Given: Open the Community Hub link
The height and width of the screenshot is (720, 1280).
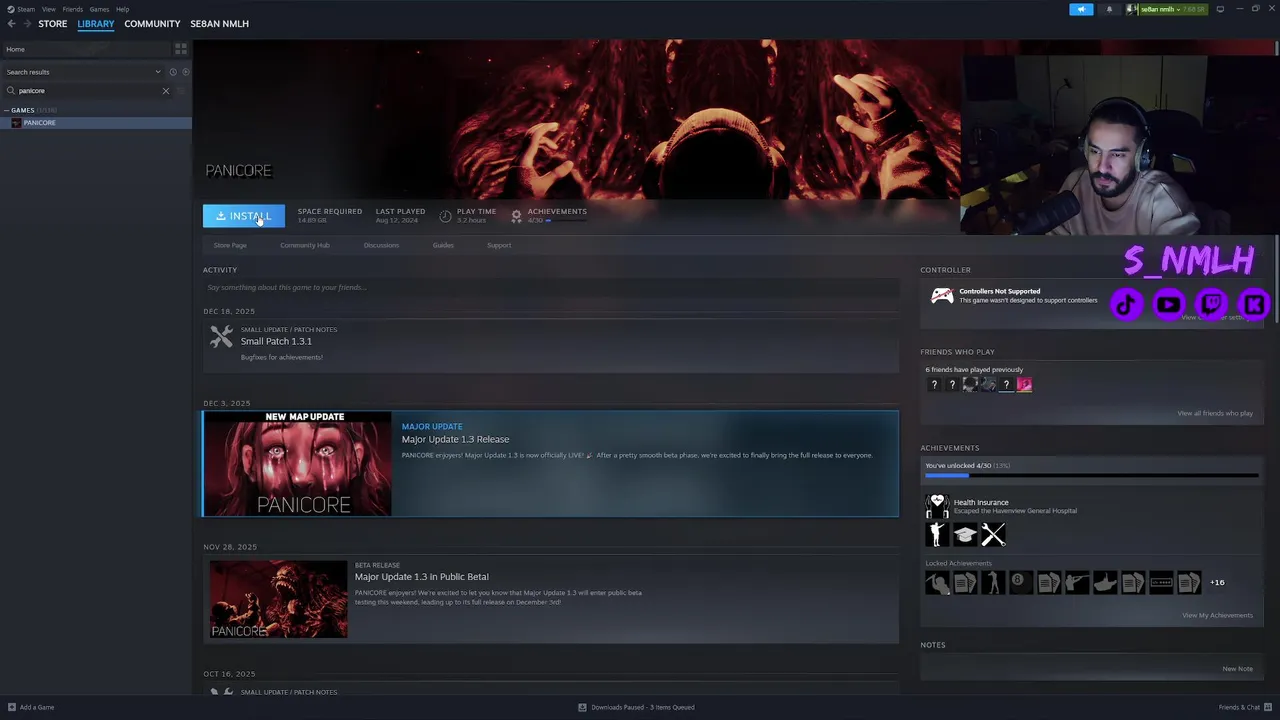Looking at the screenshot, I should pos(305,245).
